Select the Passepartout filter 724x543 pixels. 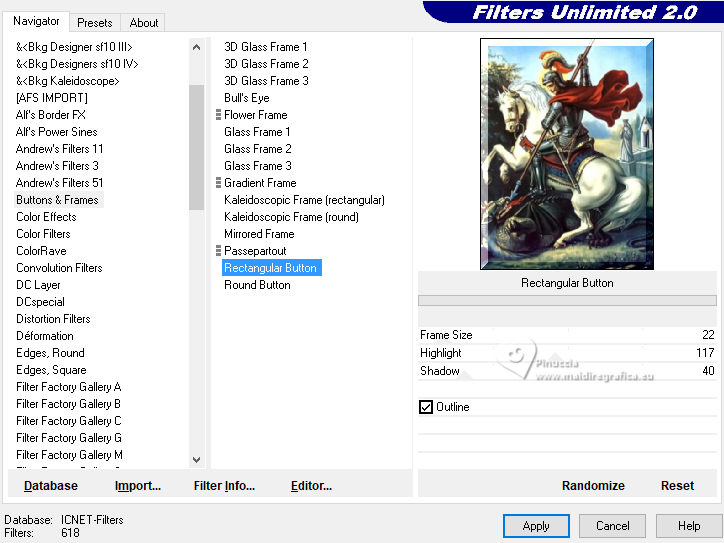(255, 251)
